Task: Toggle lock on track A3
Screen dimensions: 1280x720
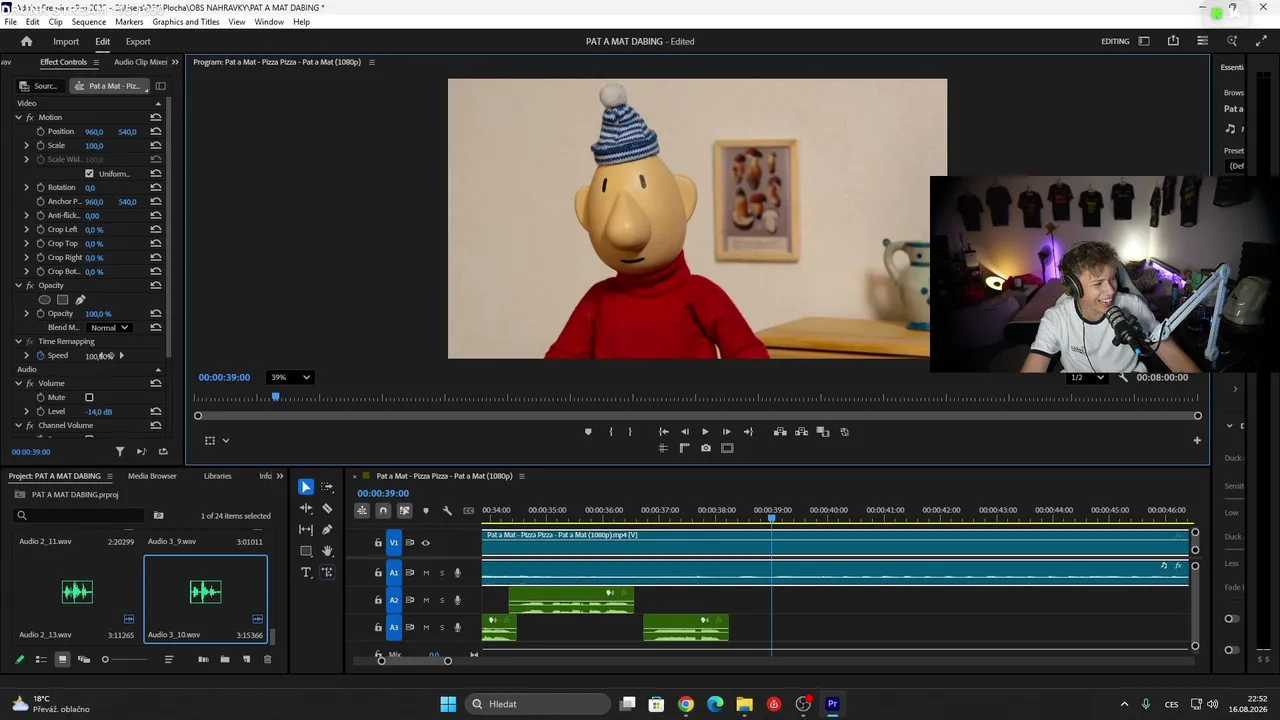Action: click(x=378, y=628)
